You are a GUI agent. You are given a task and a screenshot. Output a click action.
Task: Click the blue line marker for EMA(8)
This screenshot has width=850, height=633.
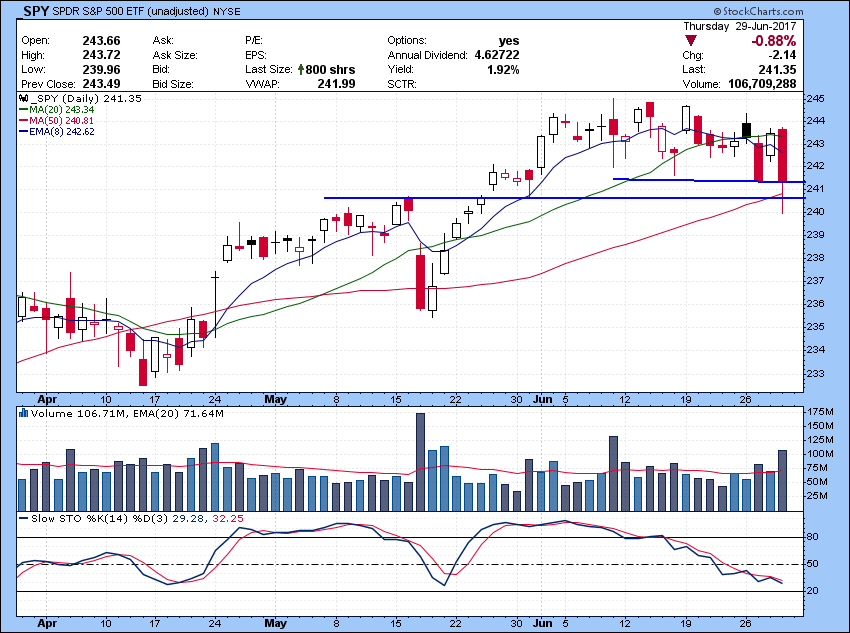(23, 132)
